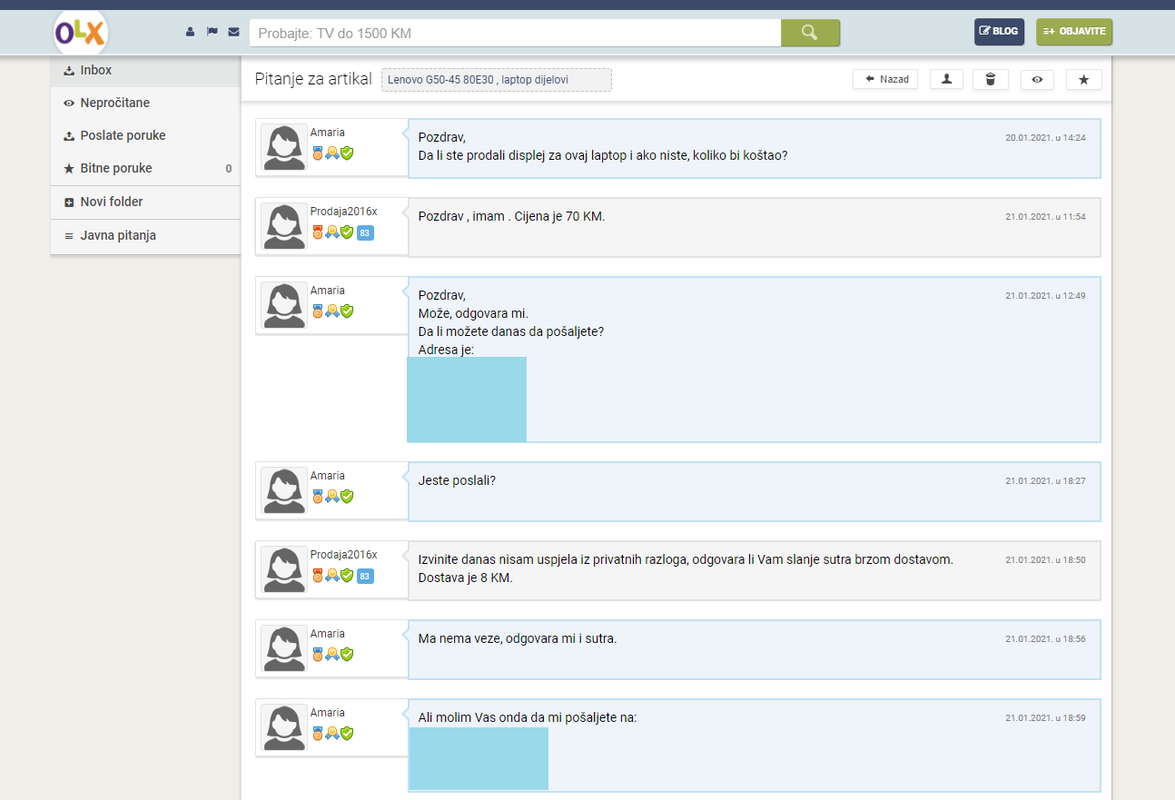Click Amaria avatar in first message
The width and height of the screenshot is (1175, 800).
[x=284, y=148]
